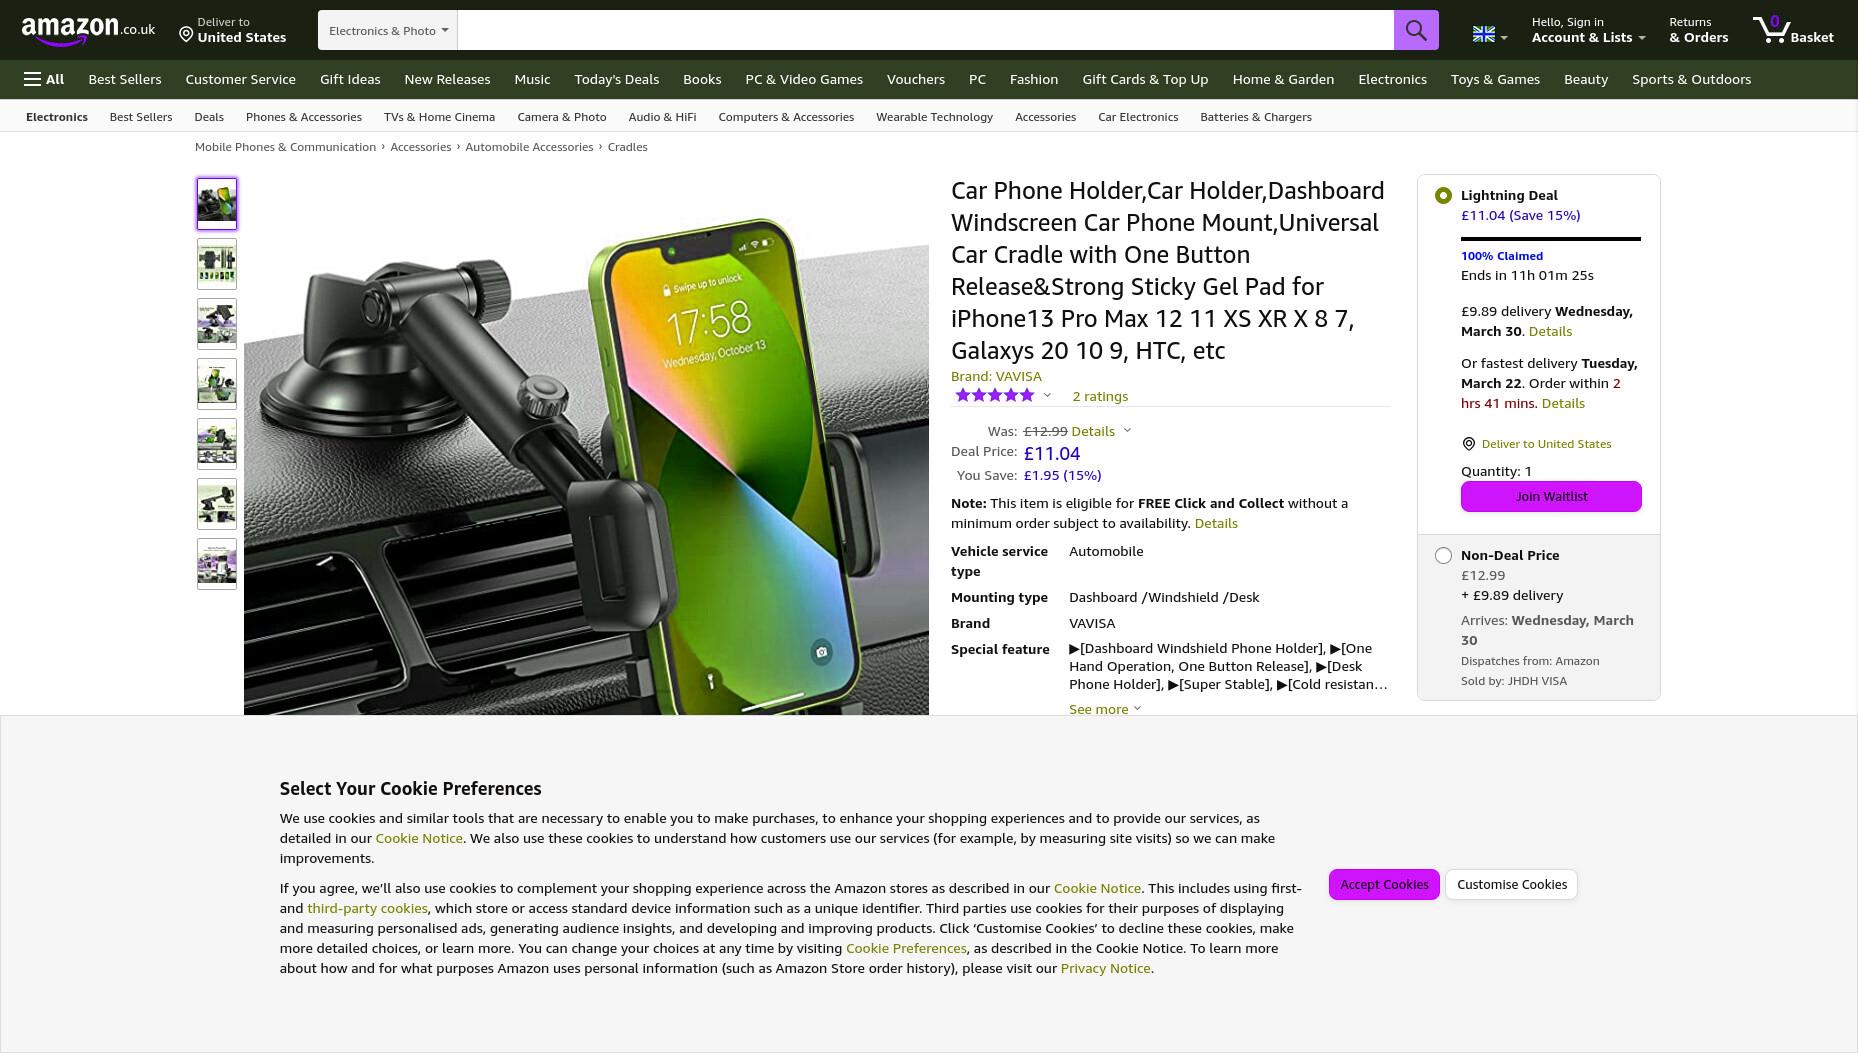Click the UK flag language selector
Image resolution: width=1858 pixels, height=1053 pixels.
click(1489, 35)
